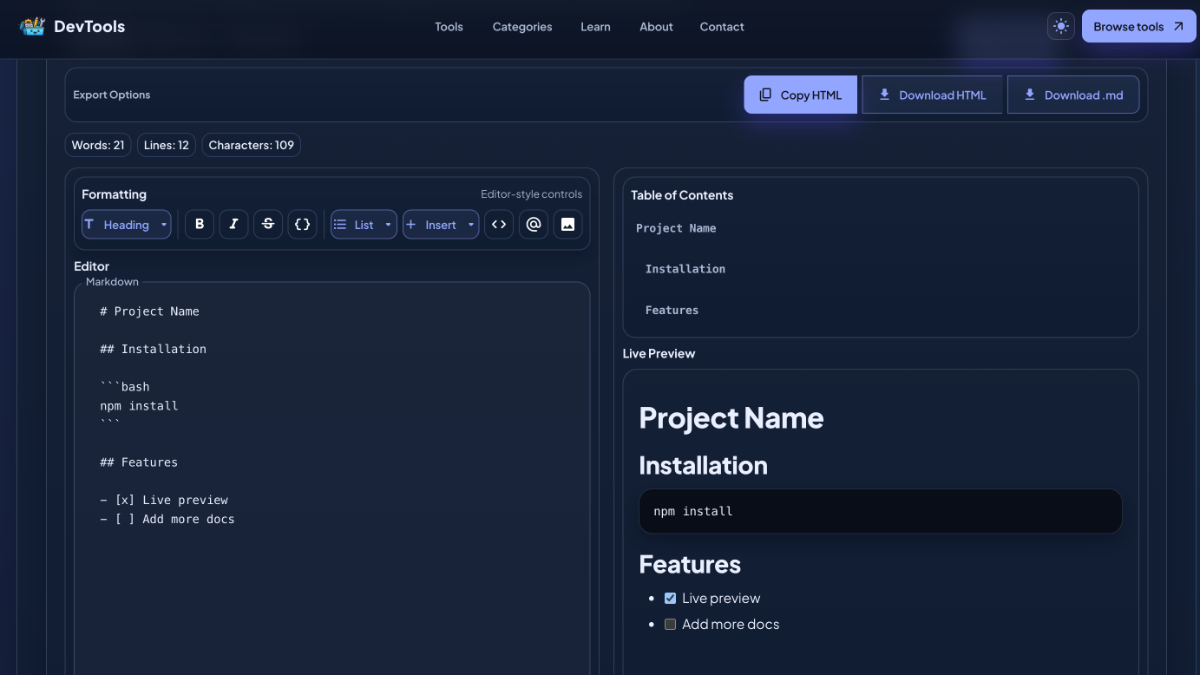Click inside the Markdown editor text area
Viewport: 1200px width, 675px height.
coord(332,480)
